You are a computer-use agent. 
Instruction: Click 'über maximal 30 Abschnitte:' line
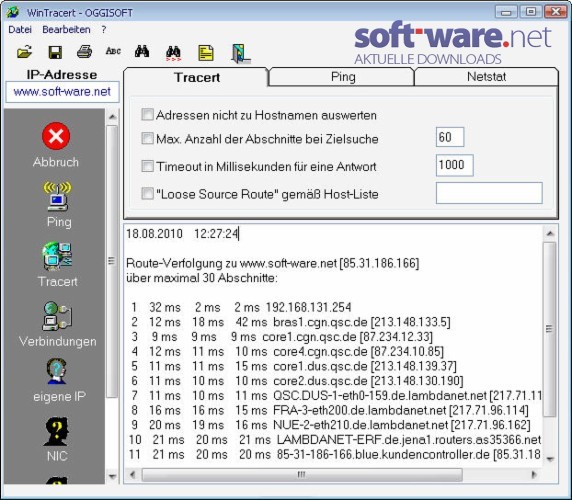click(202, 278)
